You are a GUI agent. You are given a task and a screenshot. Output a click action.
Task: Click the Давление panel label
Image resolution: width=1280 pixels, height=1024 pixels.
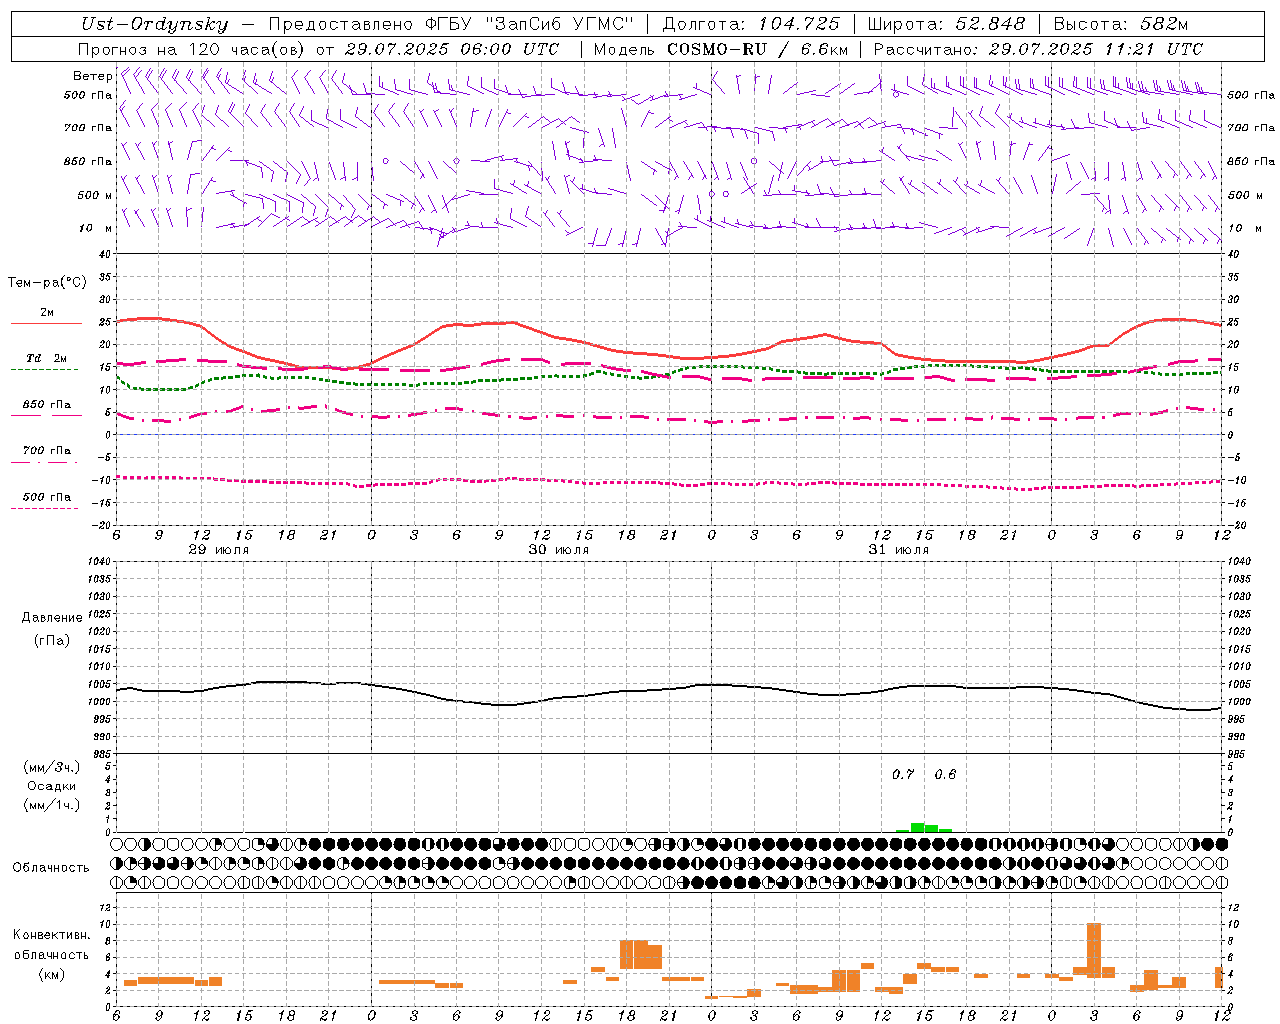51,618
